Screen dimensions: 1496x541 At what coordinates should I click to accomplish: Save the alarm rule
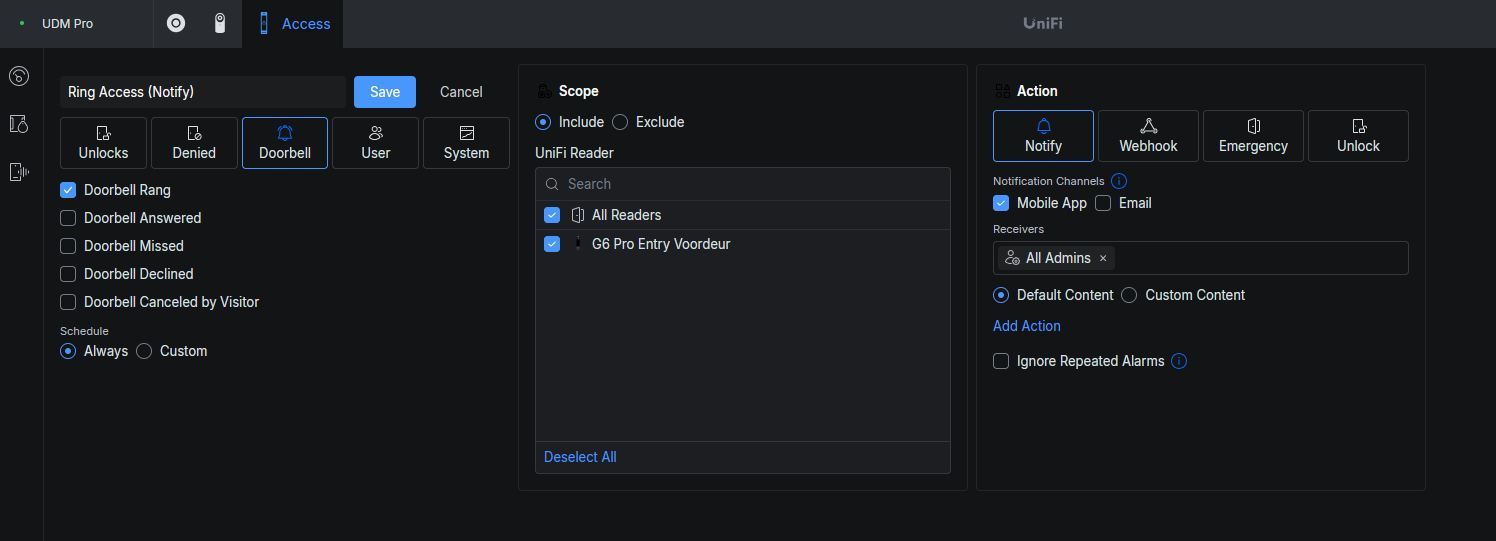point(385,92)
